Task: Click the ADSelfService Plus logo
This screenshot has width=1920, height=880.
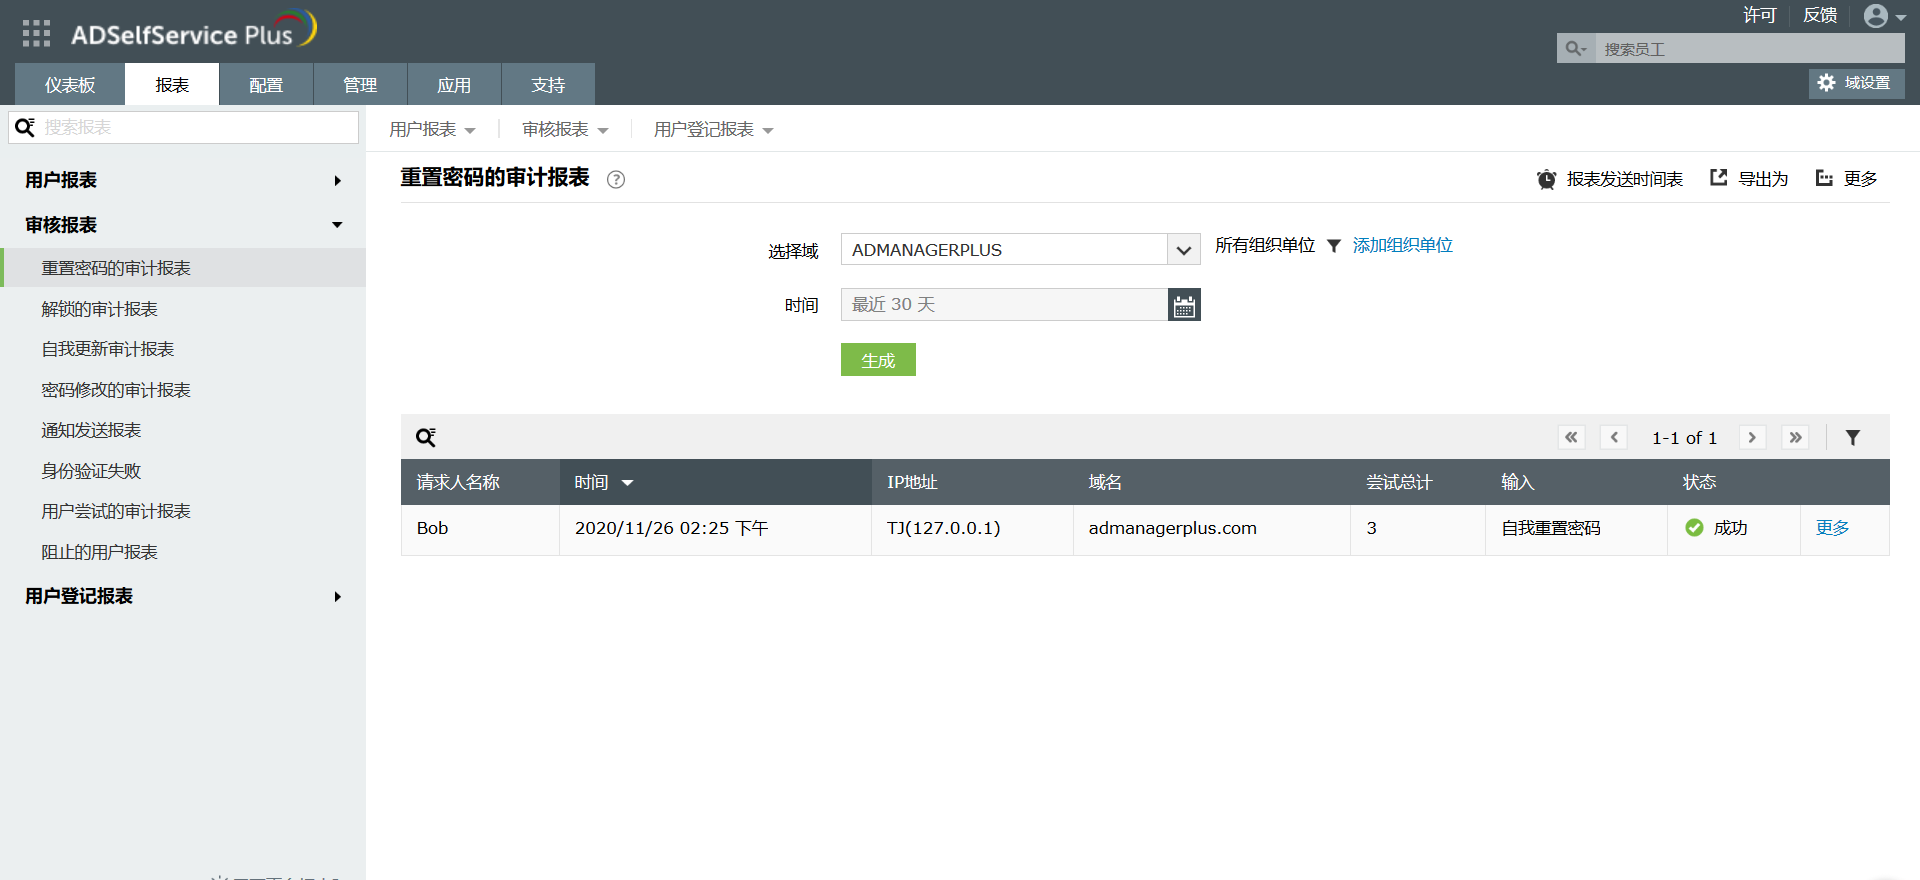Action: coord(194,30)
